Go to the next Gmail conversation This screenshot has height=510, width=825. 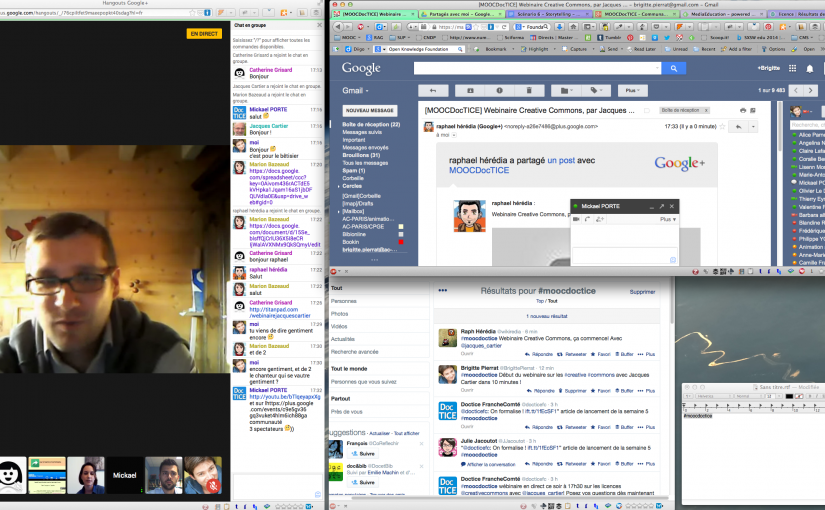tap(811, 91)
